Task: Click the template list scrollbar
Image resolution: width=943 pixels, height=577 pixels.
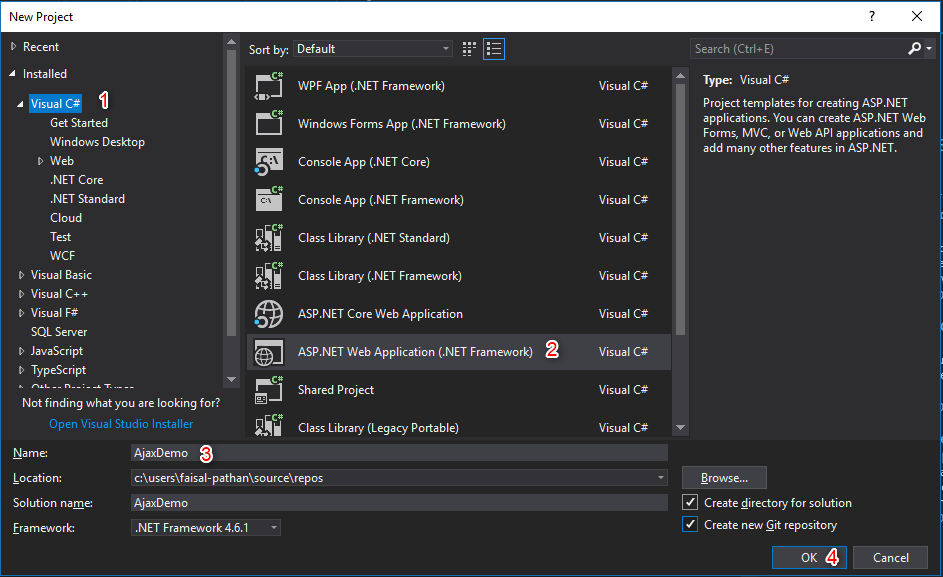Action: (x=681, y=200)
